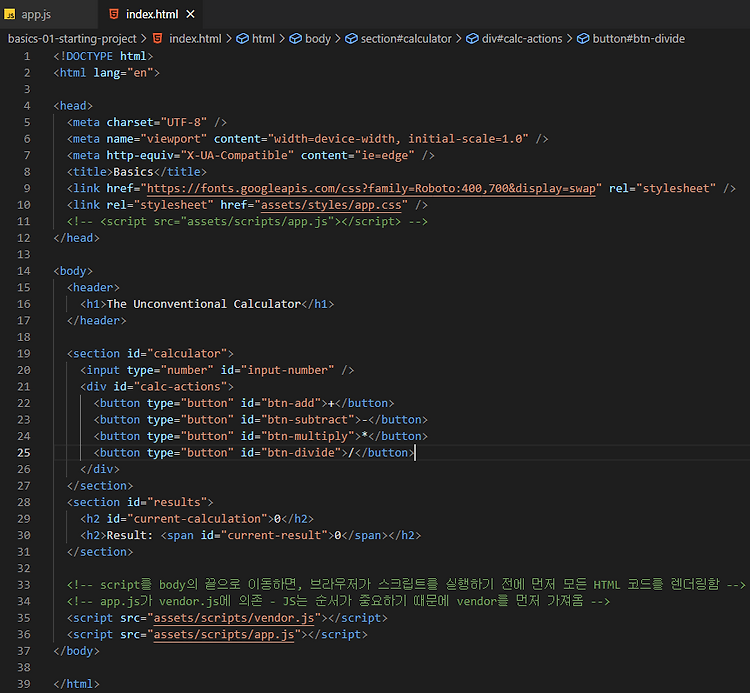Click the HTML5 icon in the breadcrumb
This screenshot has width=750, height=693.
[157, 39]
